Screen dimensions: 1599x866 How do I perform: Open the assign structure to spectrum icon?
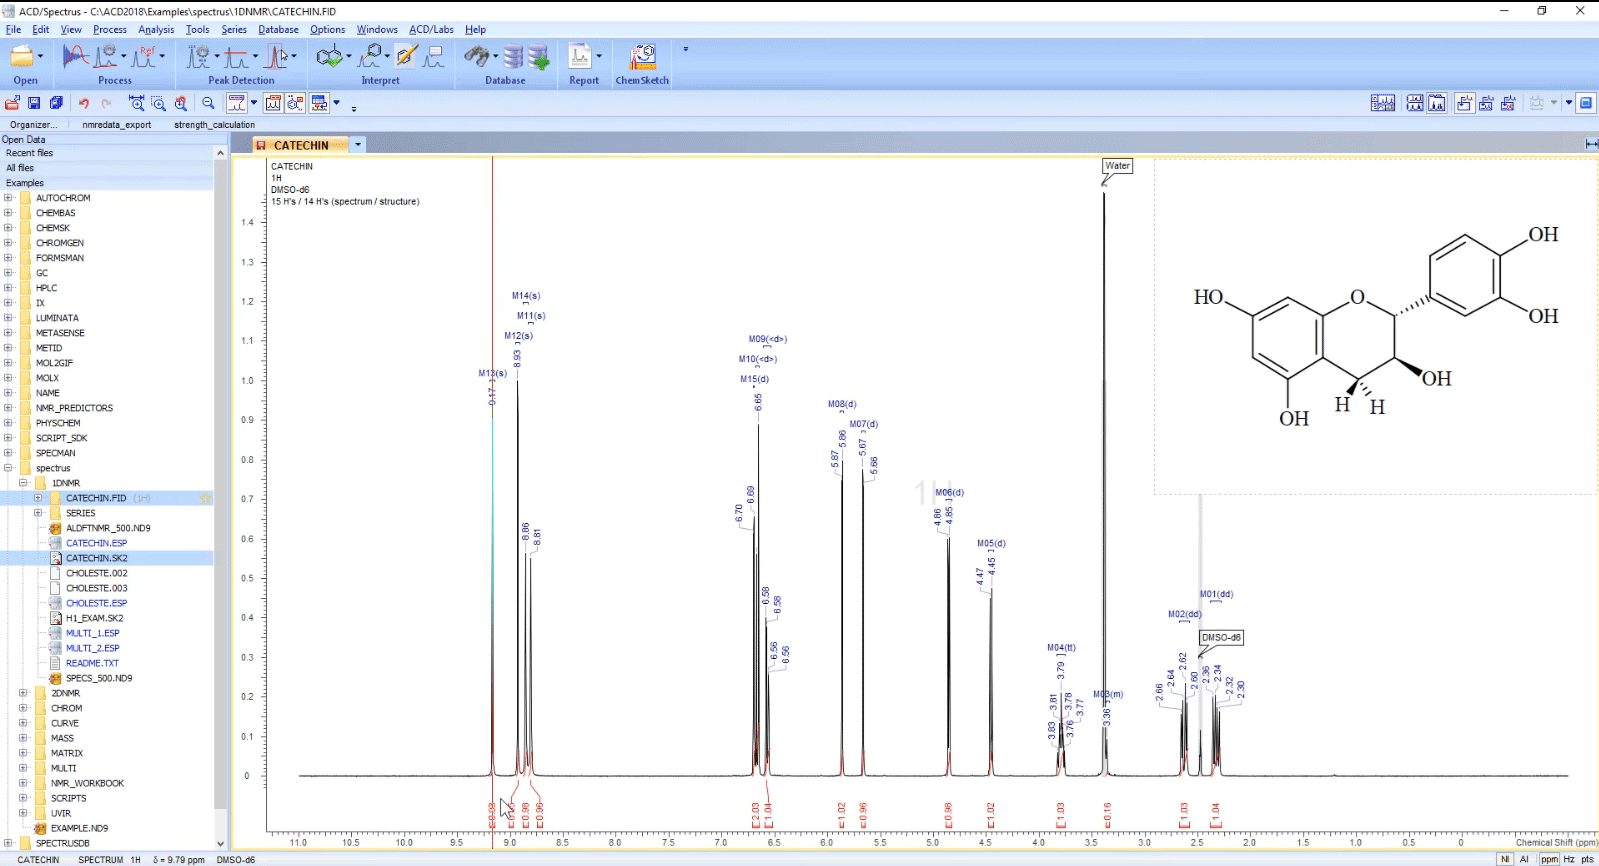[372, 57]
